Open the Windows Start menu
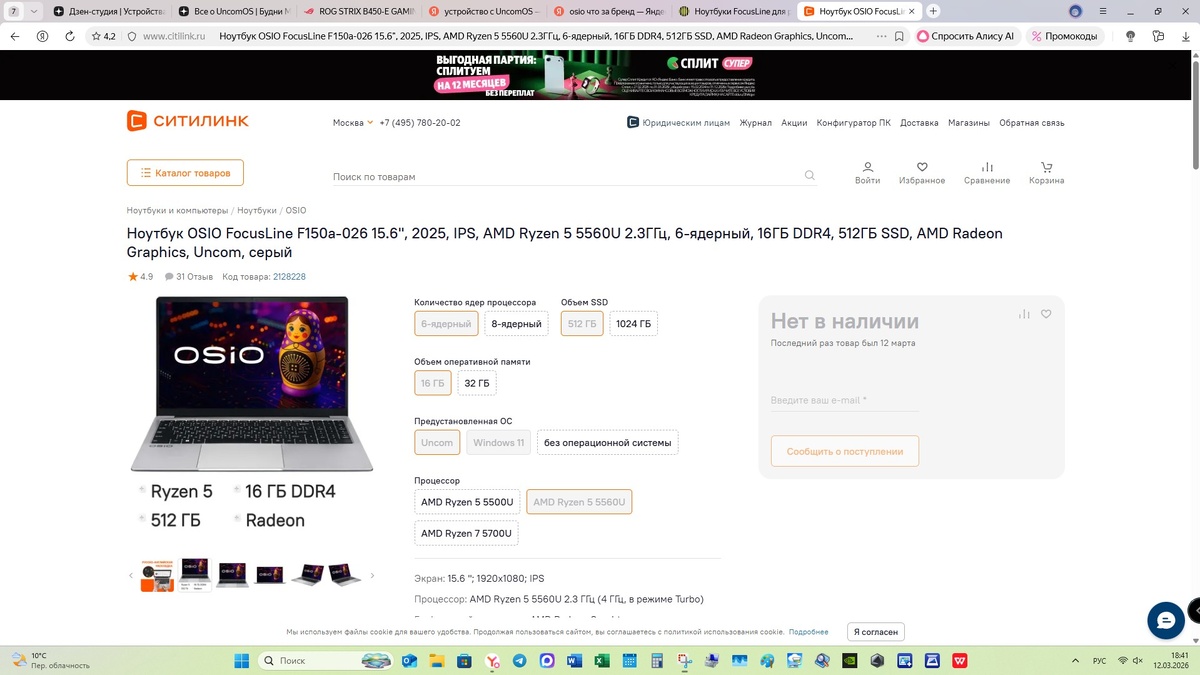This screenshot has width=1200, height=675. (241, 661)
